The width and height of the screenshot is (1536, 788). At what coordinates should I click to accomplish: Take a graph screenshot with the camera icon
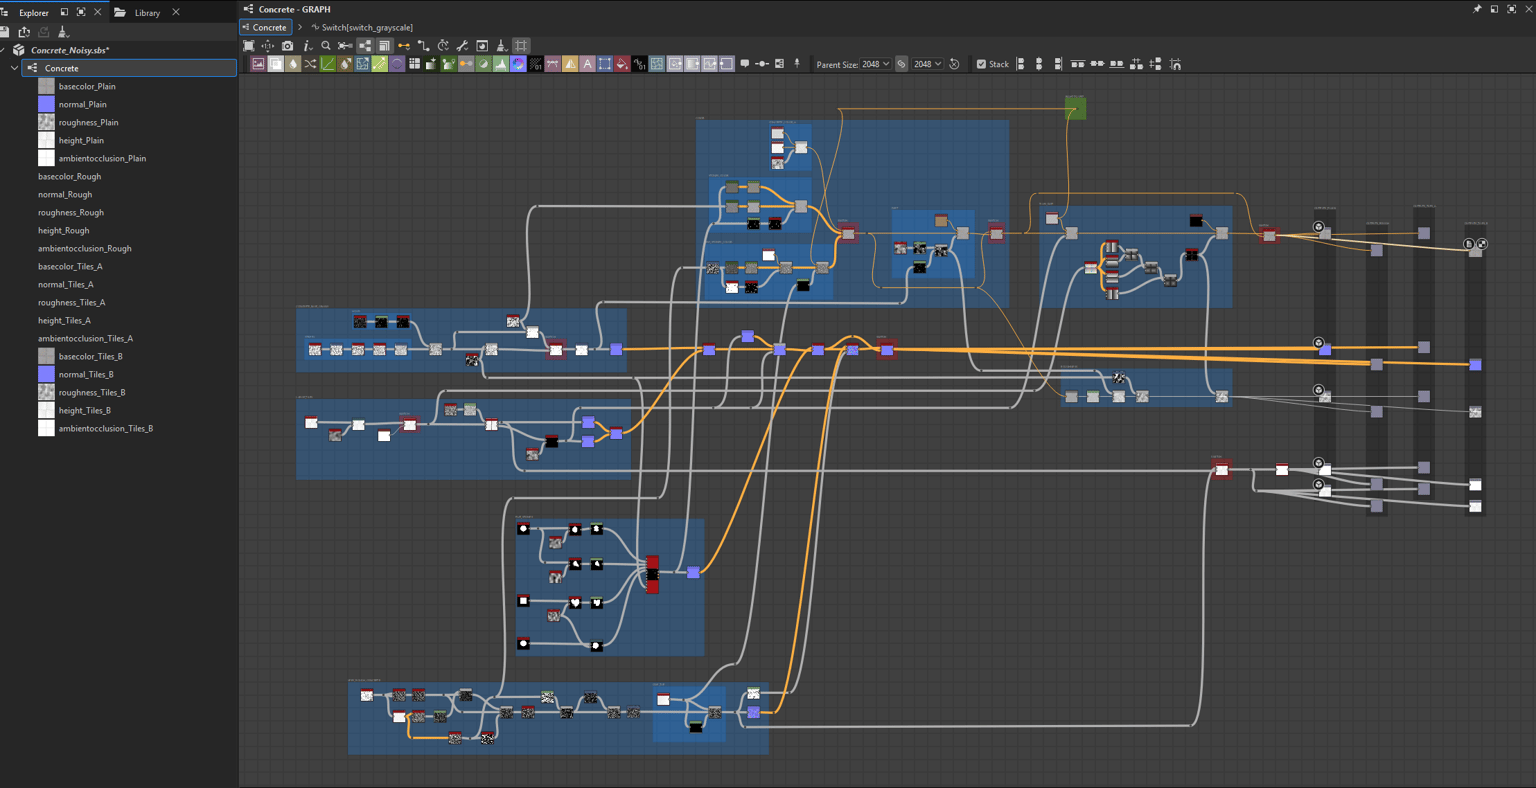tap(287, 46)
